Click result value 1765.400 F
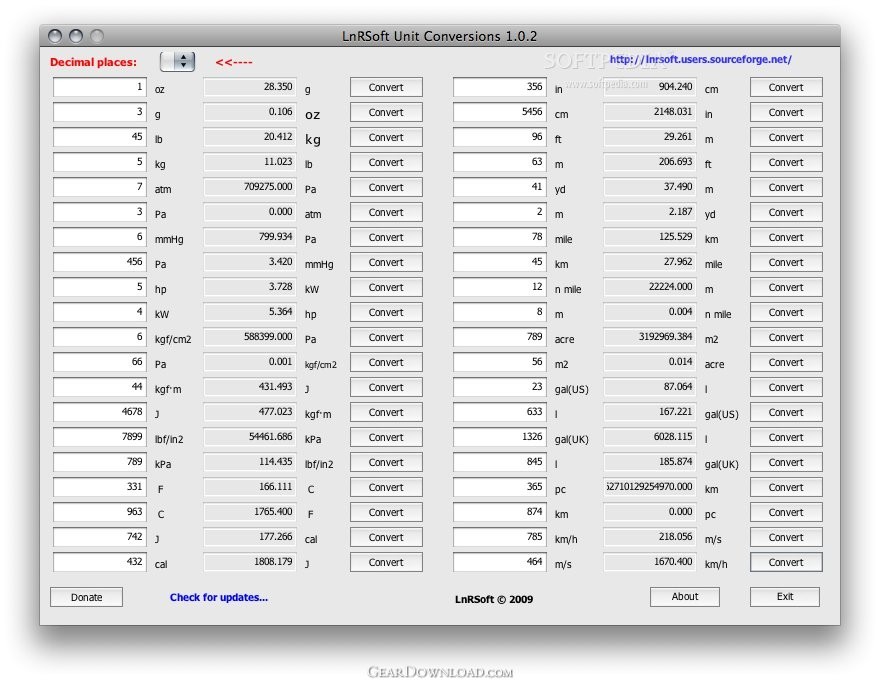The image size is (880, 680). [250, 512]
